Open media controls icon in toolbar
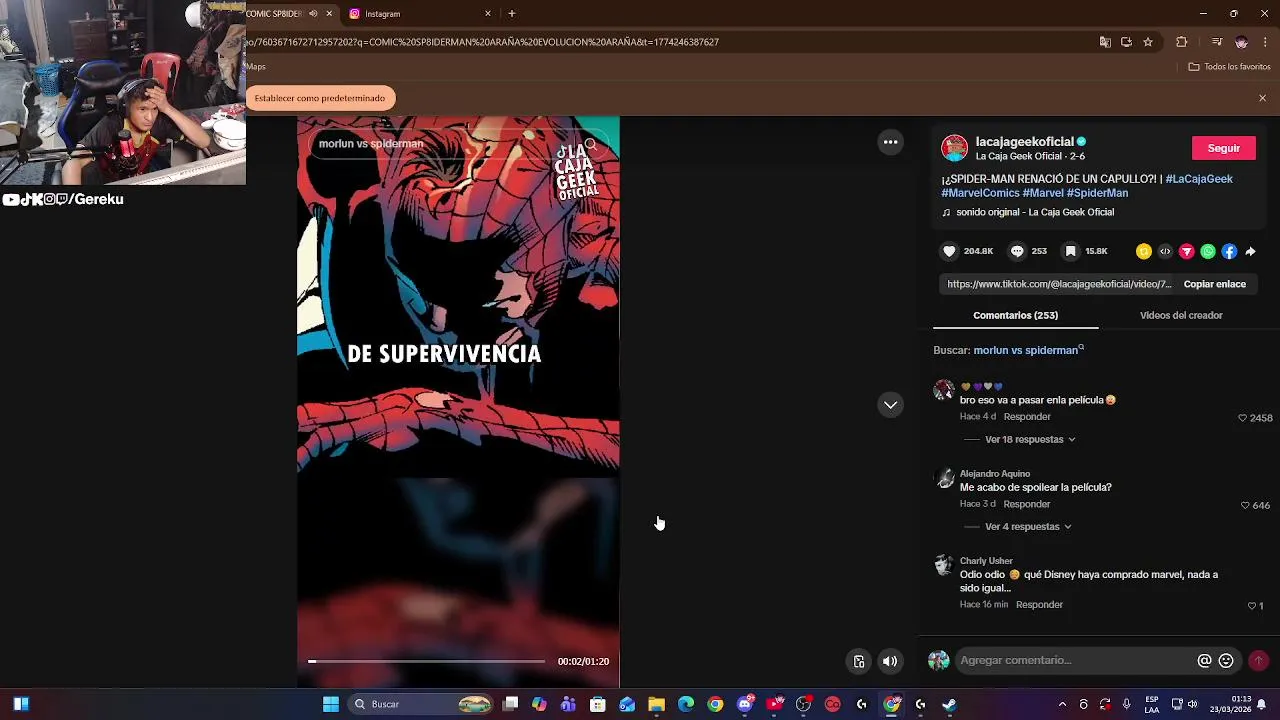The width and height of the screenshot is (1280, 720). 1216,42
